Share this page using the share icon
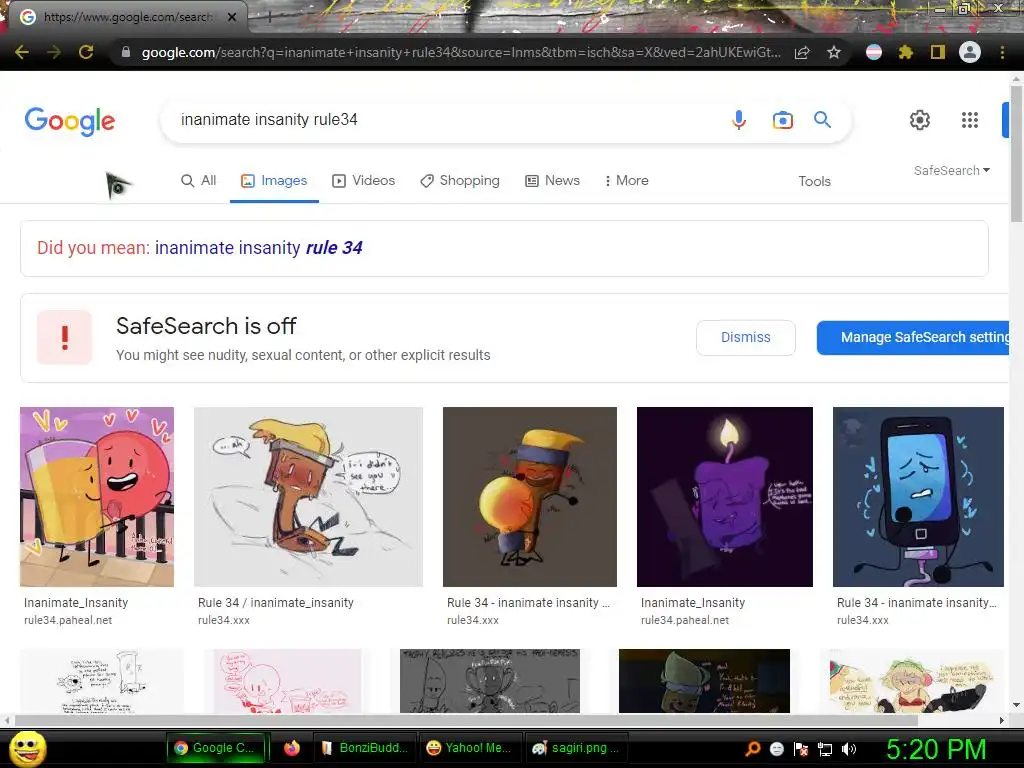 click(802, 52)
